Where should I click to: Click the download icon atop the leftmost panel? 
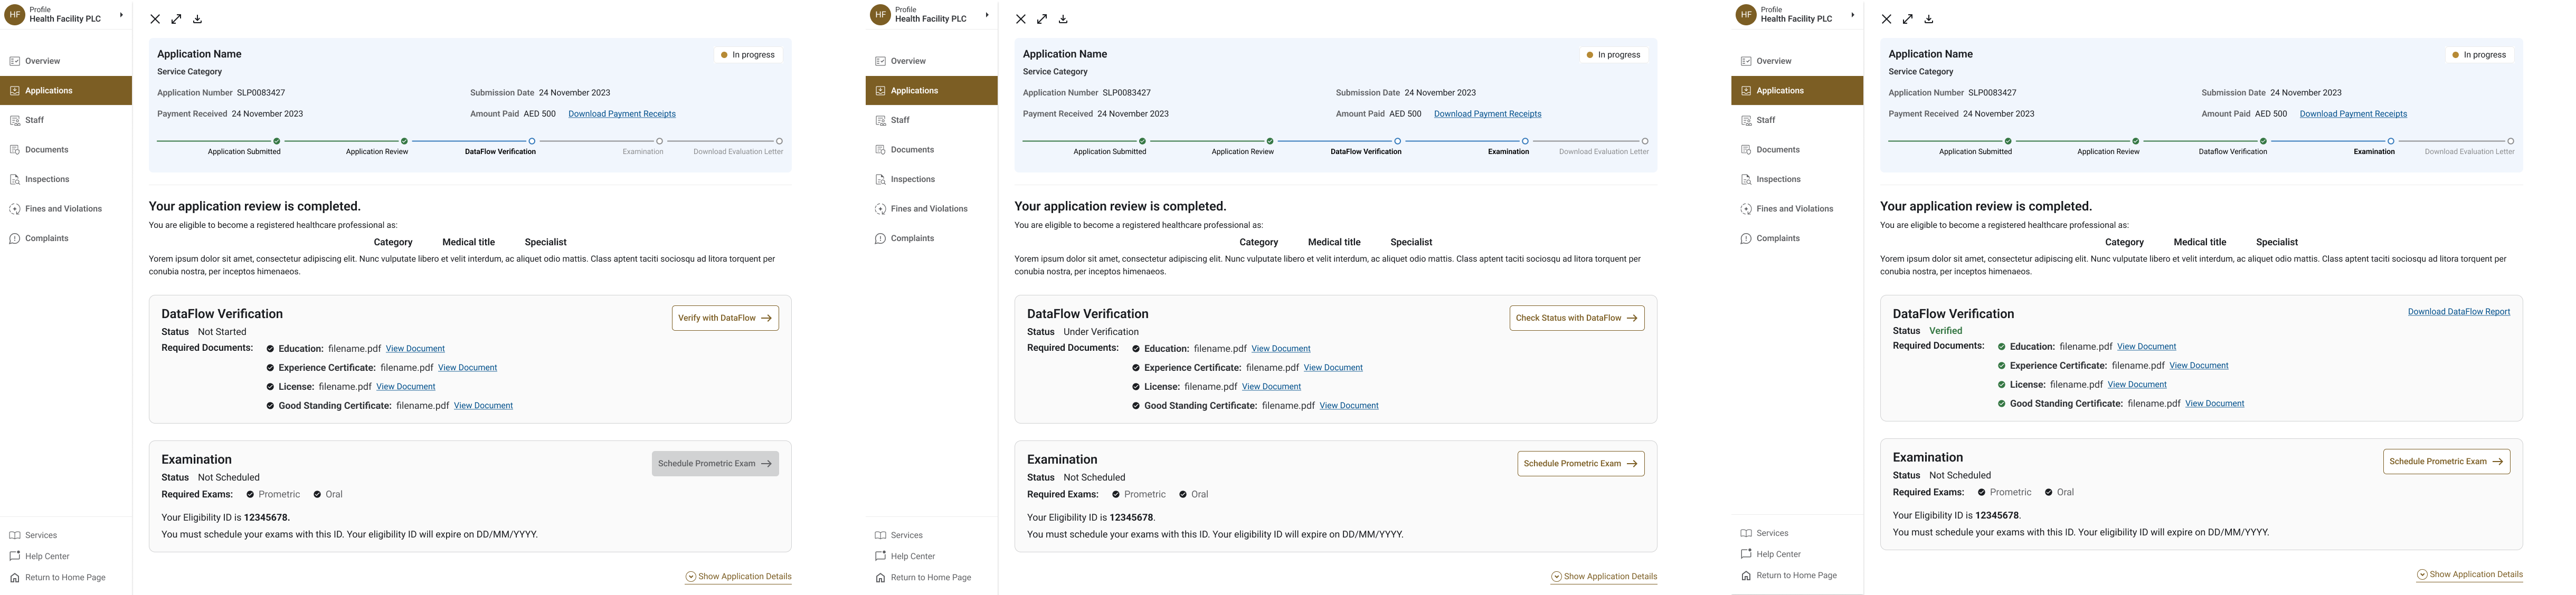coord(197,19)
